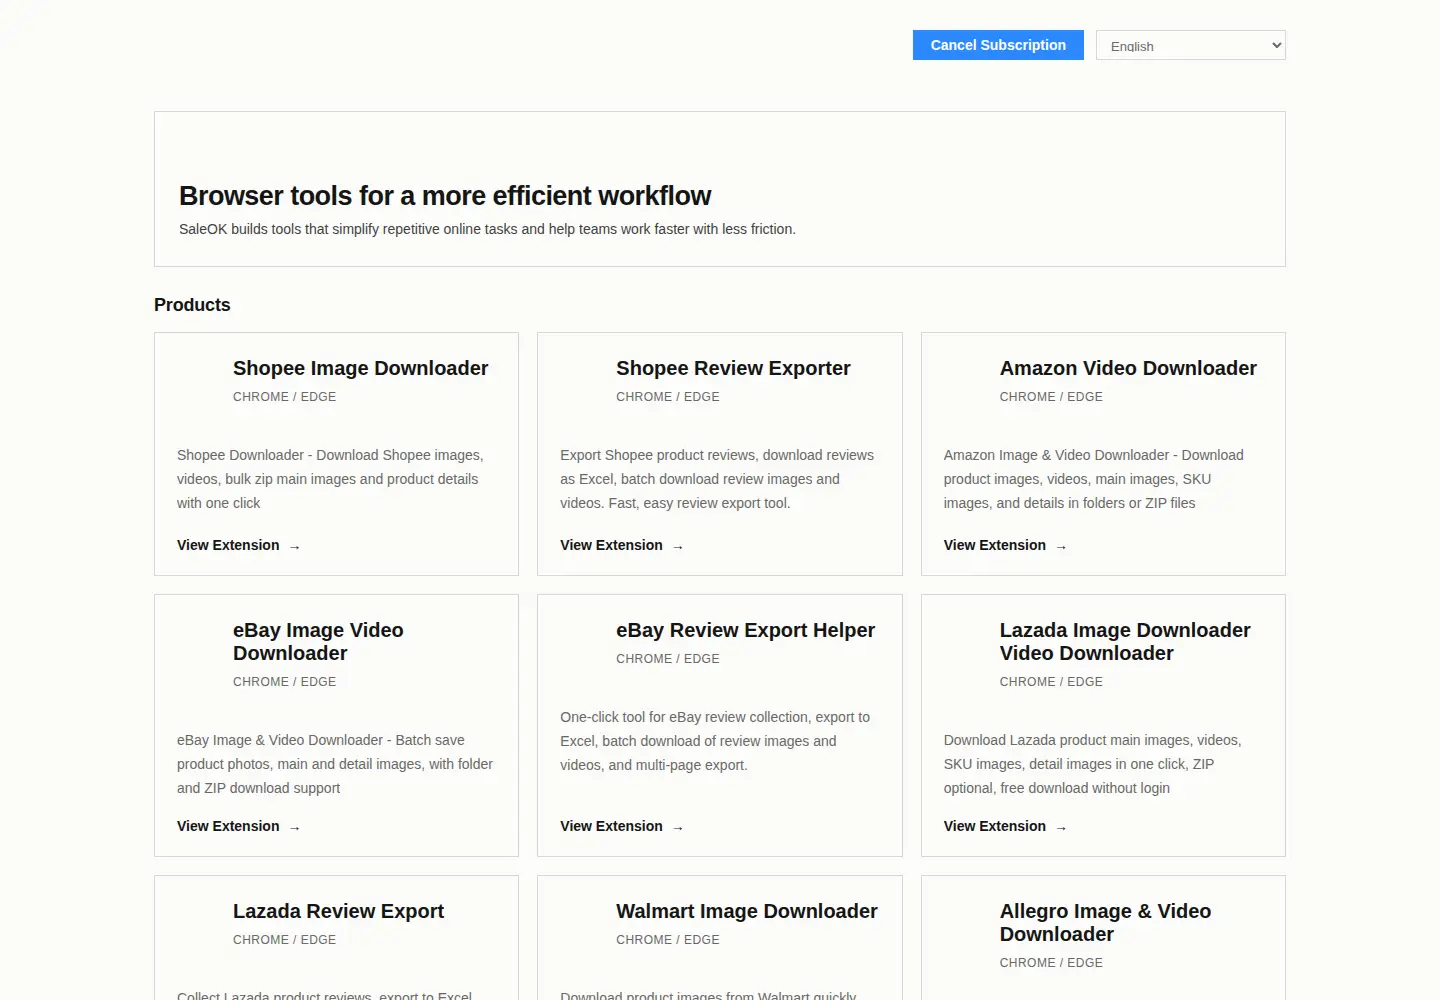Click the SaleOK builds tools tagline text
The width and height of the screenshot is (1440, 1000).
(x=487, y=229)
